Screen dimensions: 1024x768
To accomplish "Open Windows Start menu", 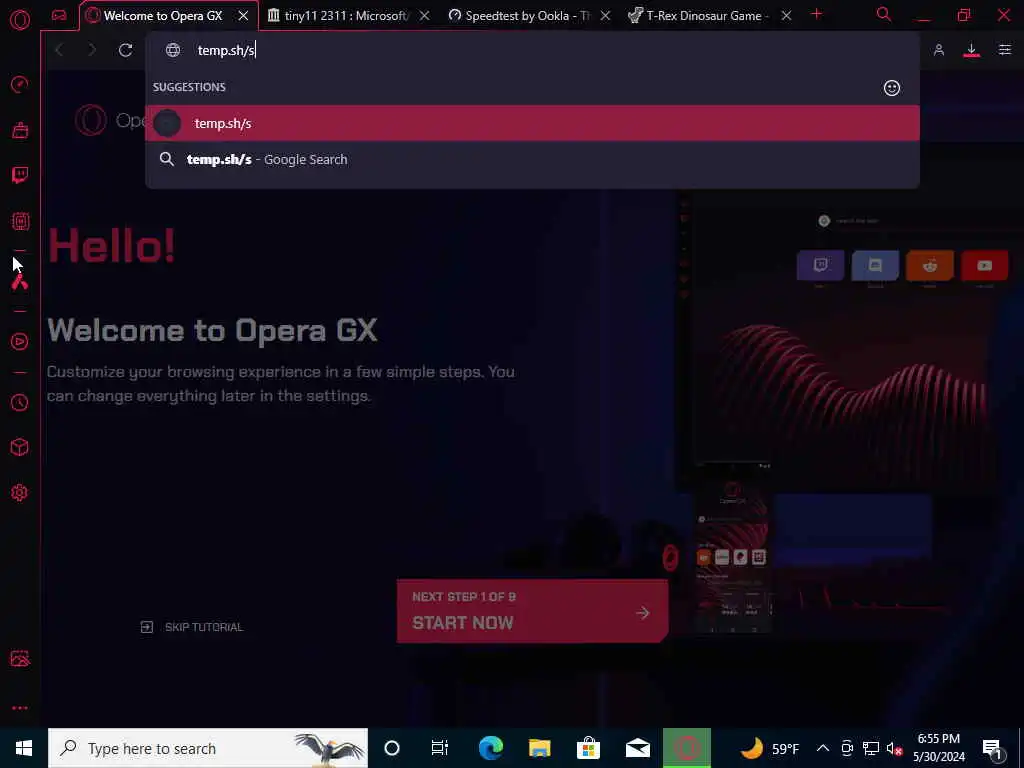I will point(24,748).
